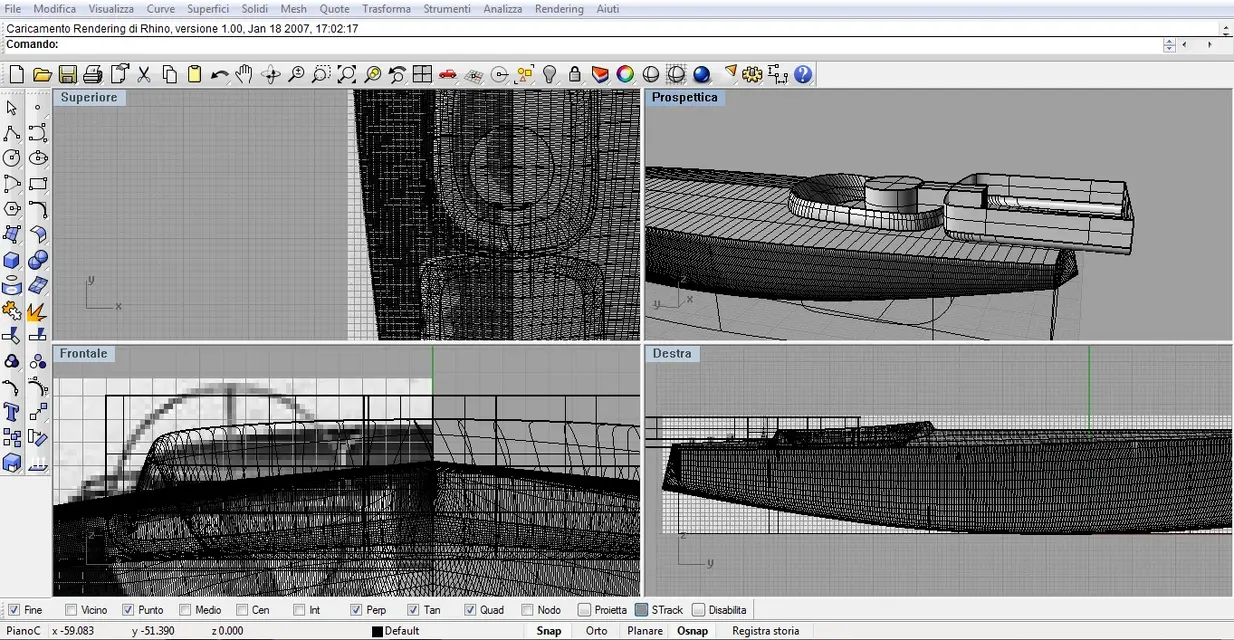Open the File menu
Screen dimensions: 1234x640
[x=13, y=9]
